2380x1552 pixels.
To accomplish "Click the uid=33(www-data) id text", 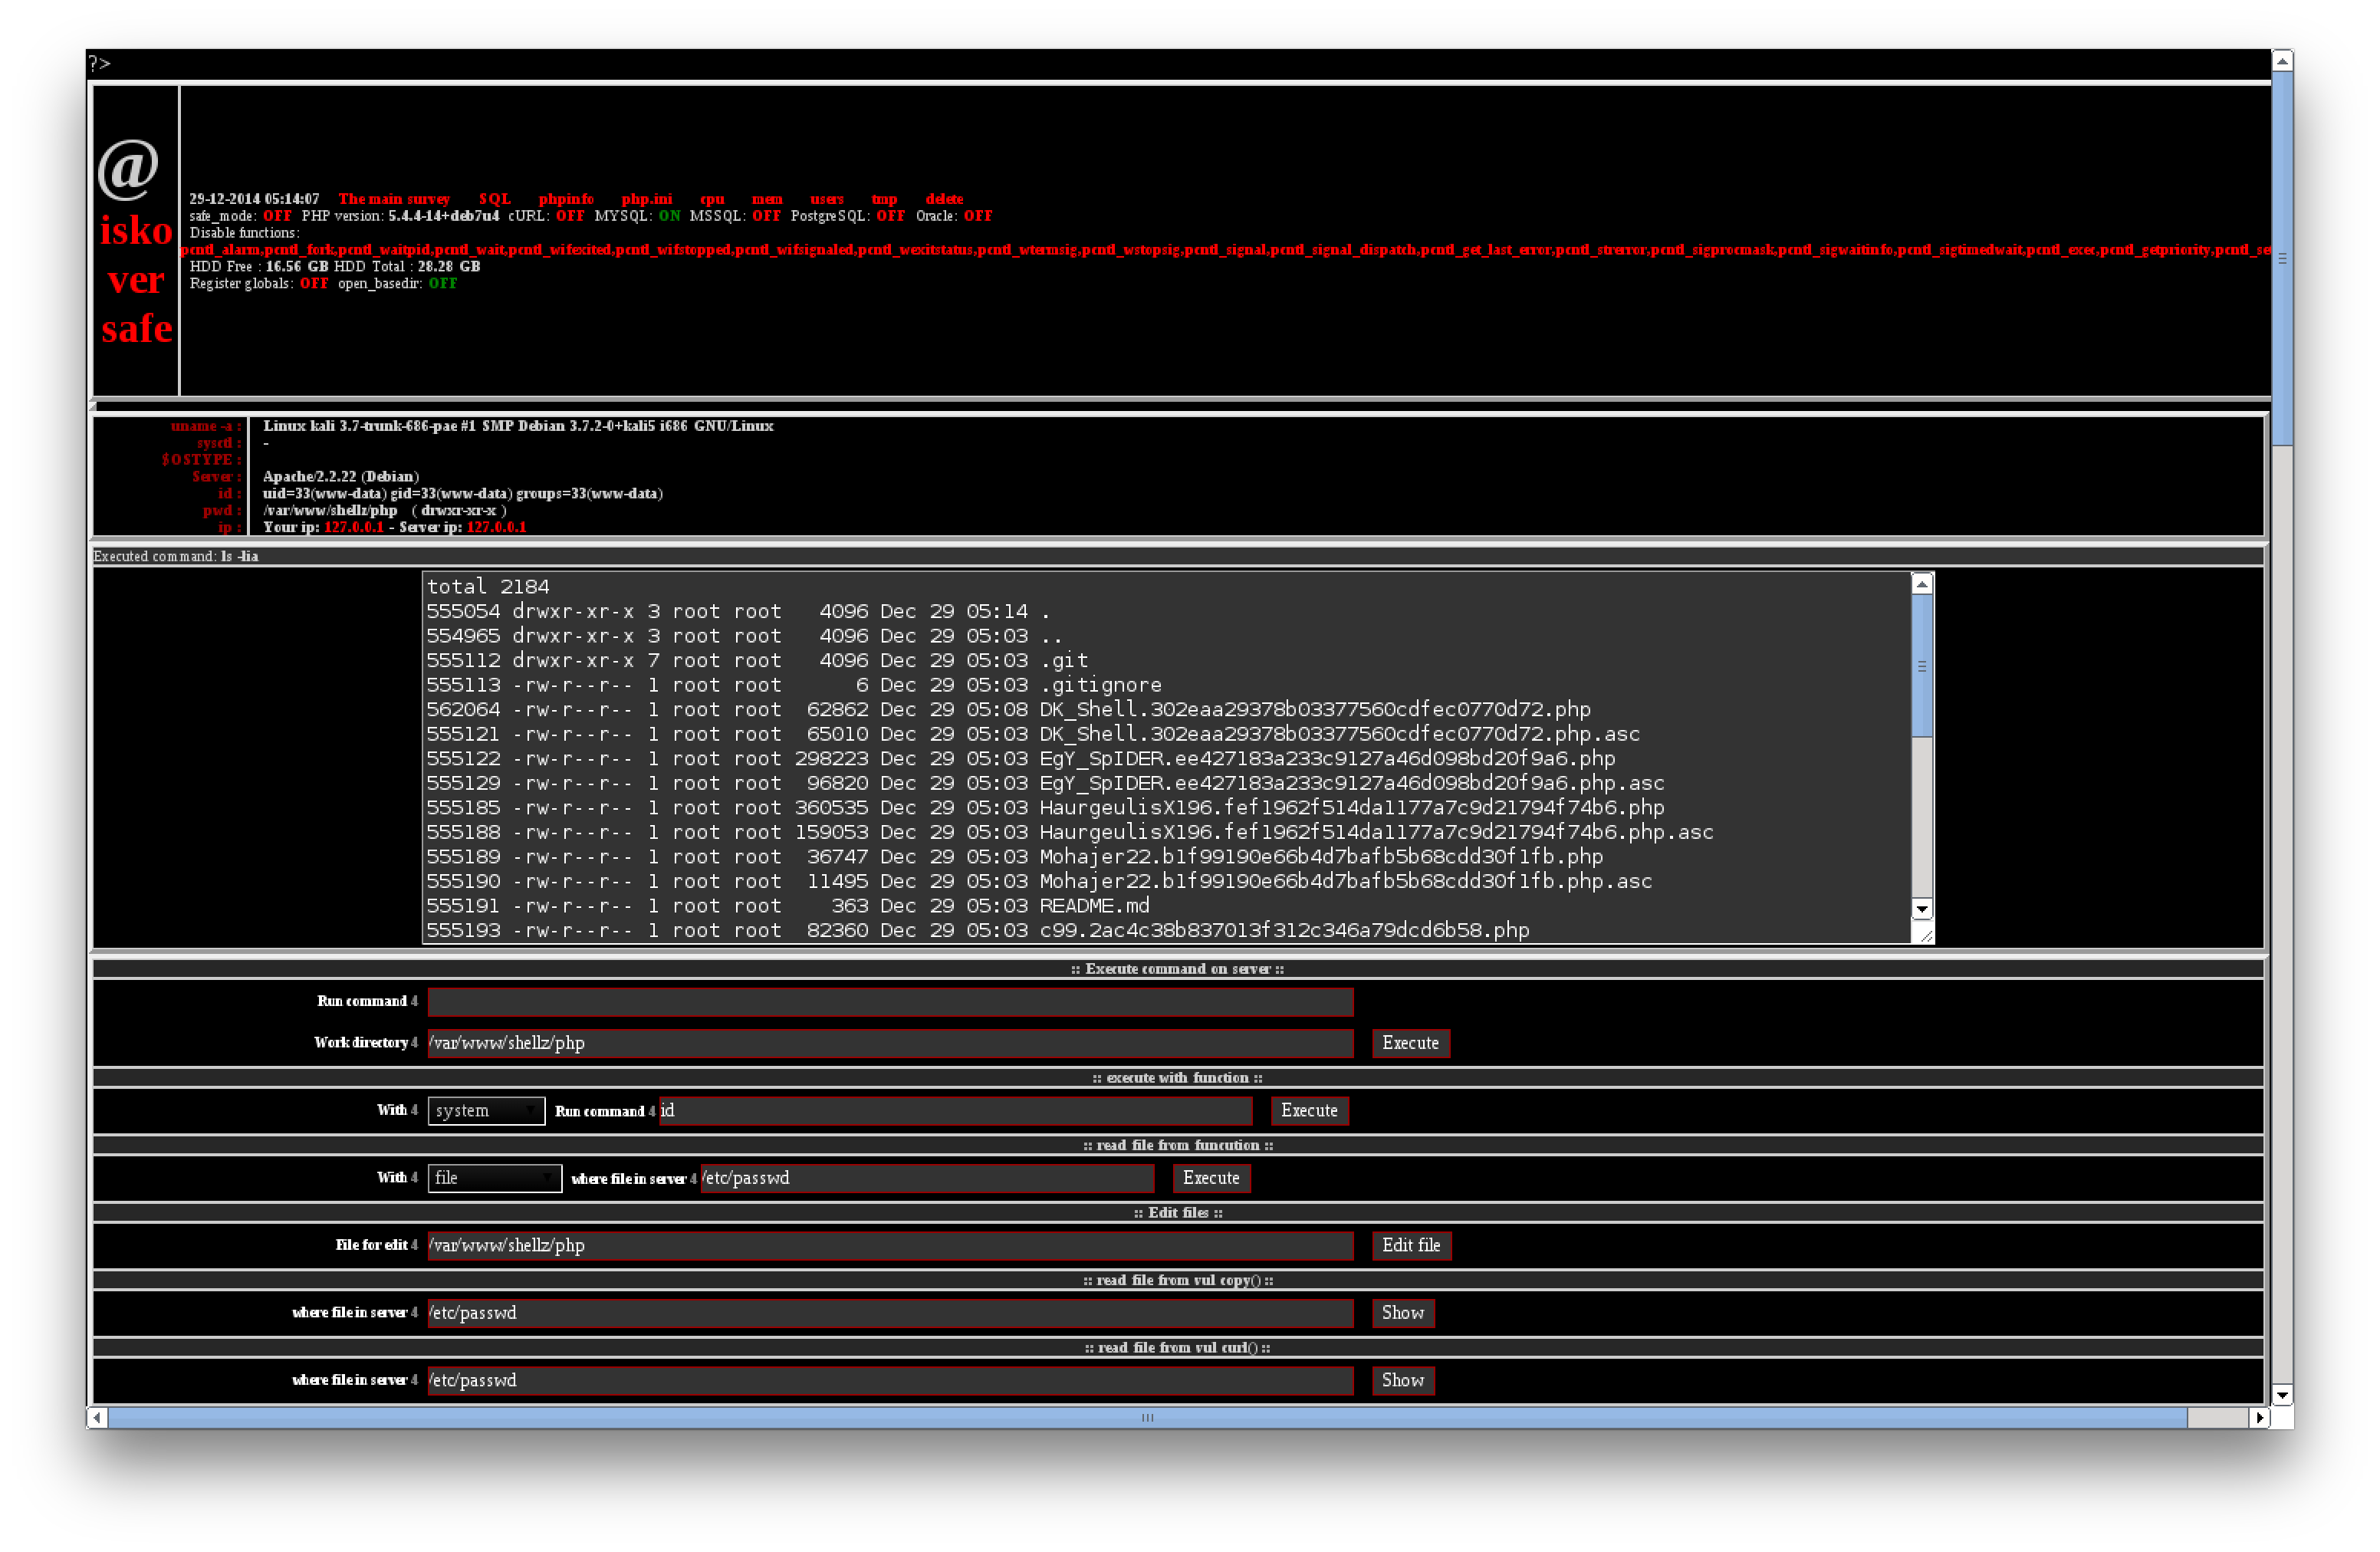I will (463, 493).
